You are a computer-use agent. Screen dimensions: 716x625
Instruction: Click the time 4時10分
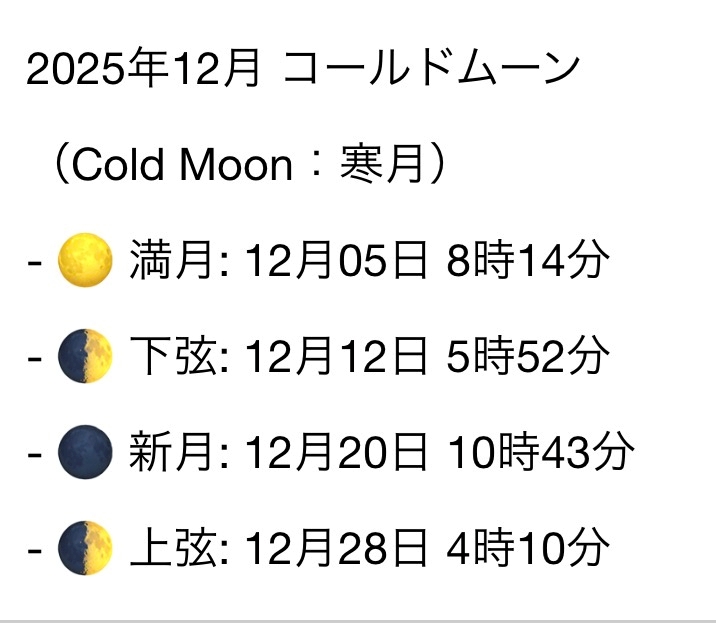coord(528,547)
